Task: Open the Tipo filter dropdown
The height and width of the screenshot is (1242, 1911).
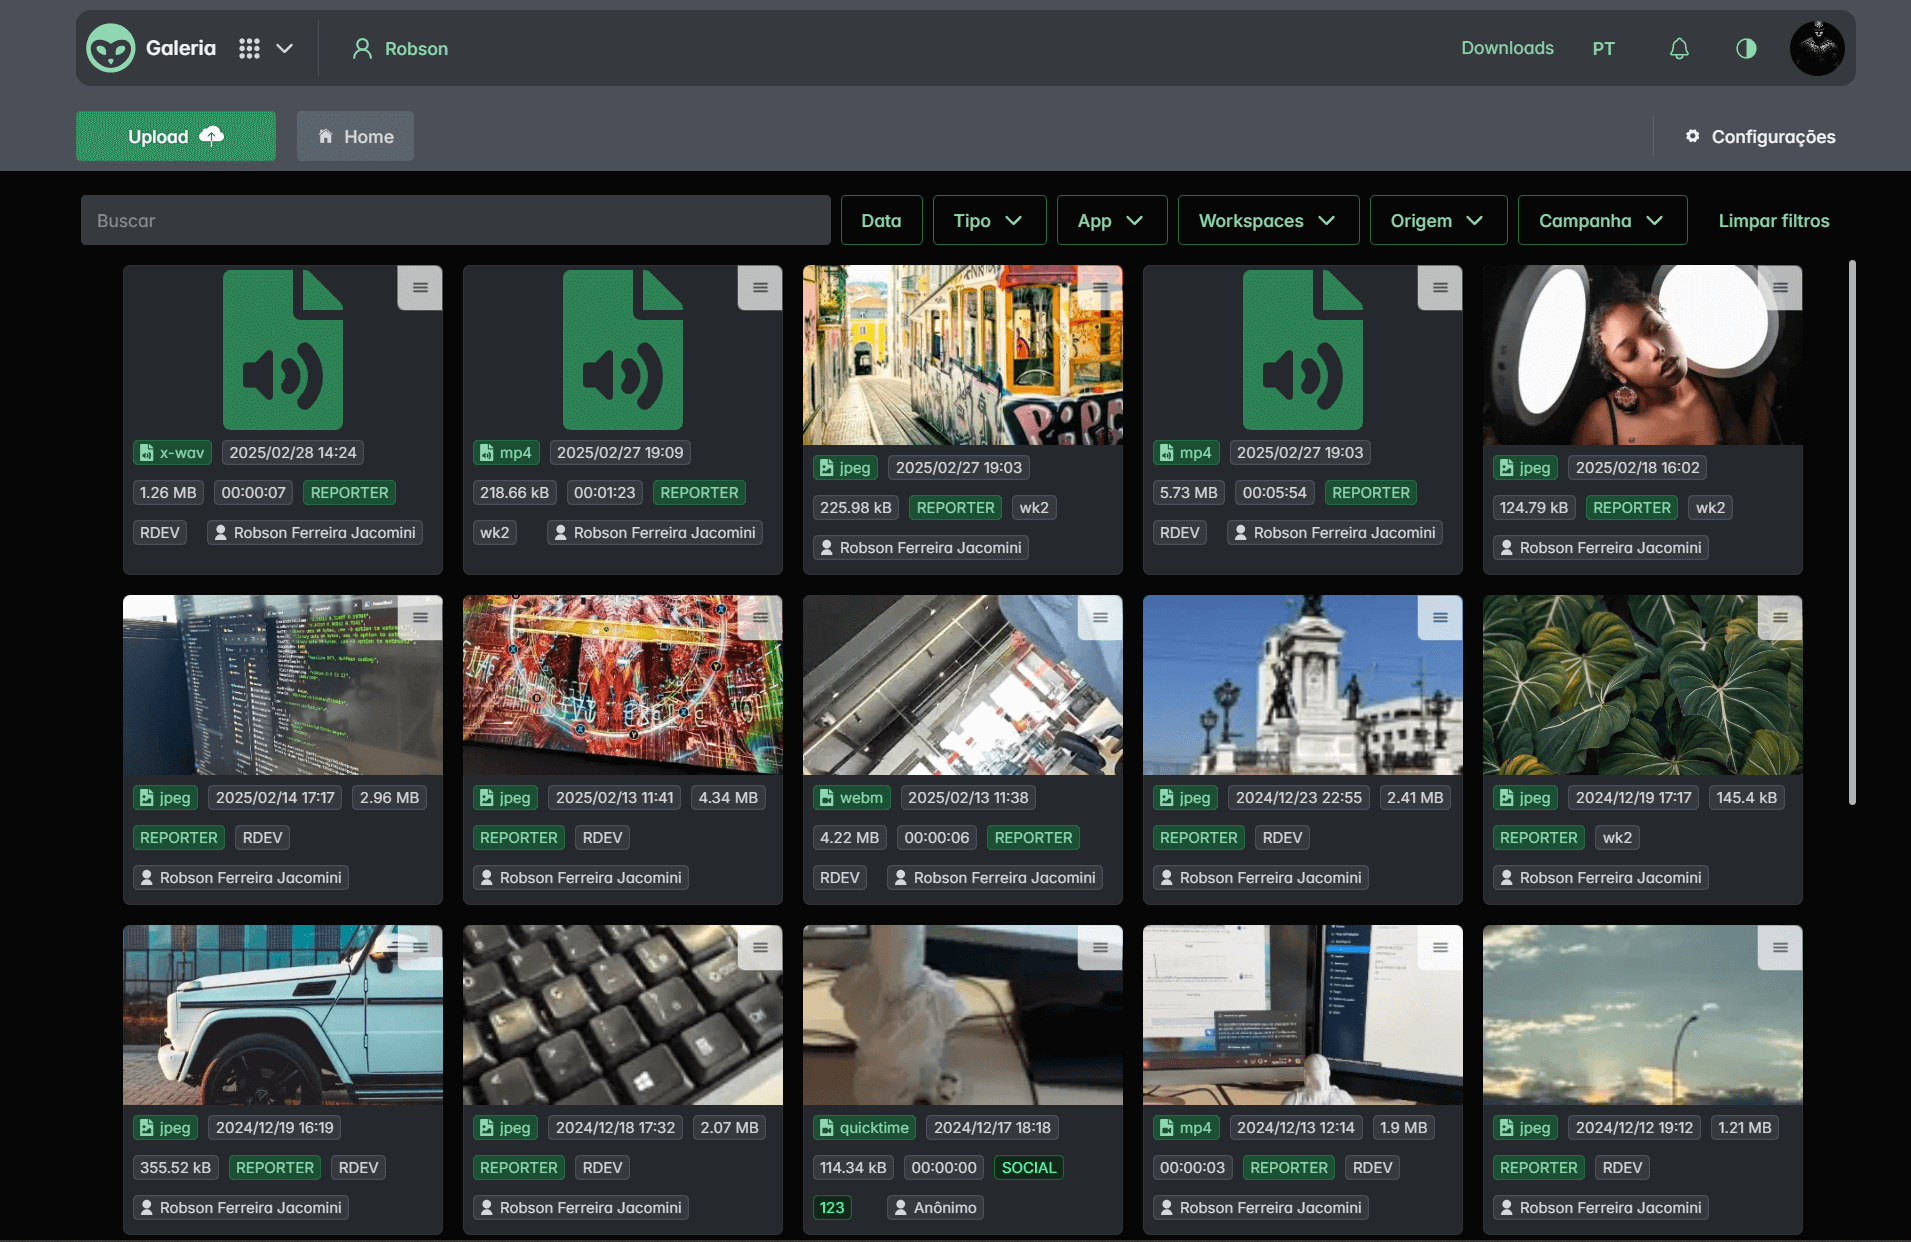Action: coord(988,220)
